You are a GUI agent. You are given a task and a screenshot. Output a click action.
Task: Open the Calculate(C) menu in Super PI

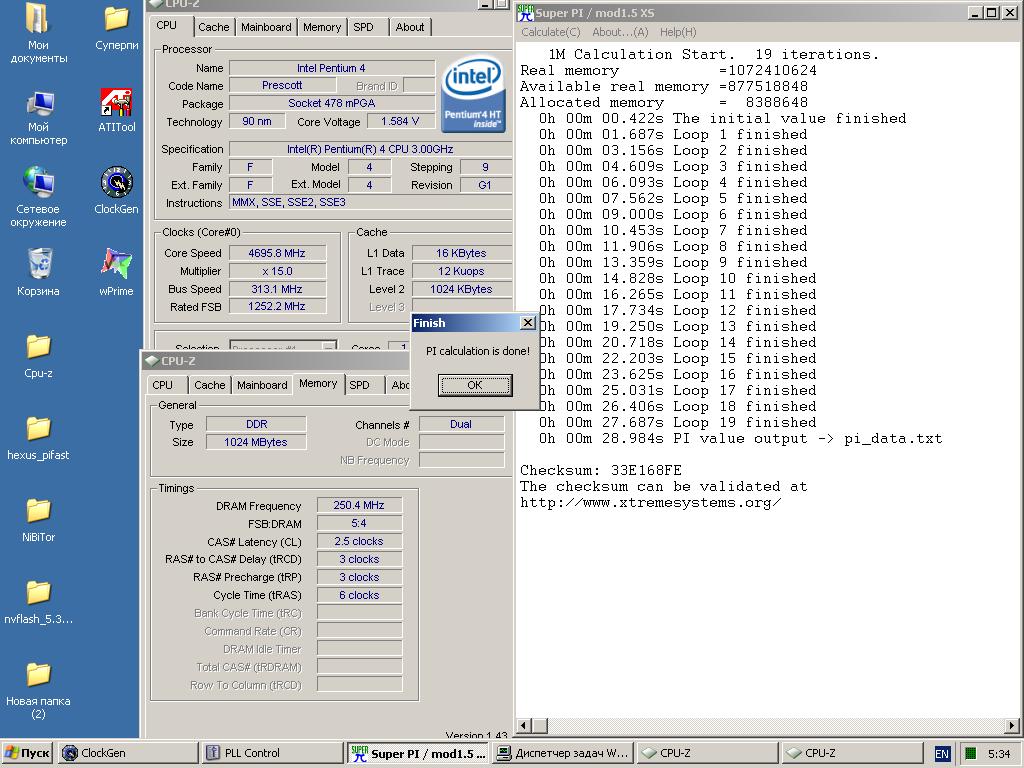551,32
